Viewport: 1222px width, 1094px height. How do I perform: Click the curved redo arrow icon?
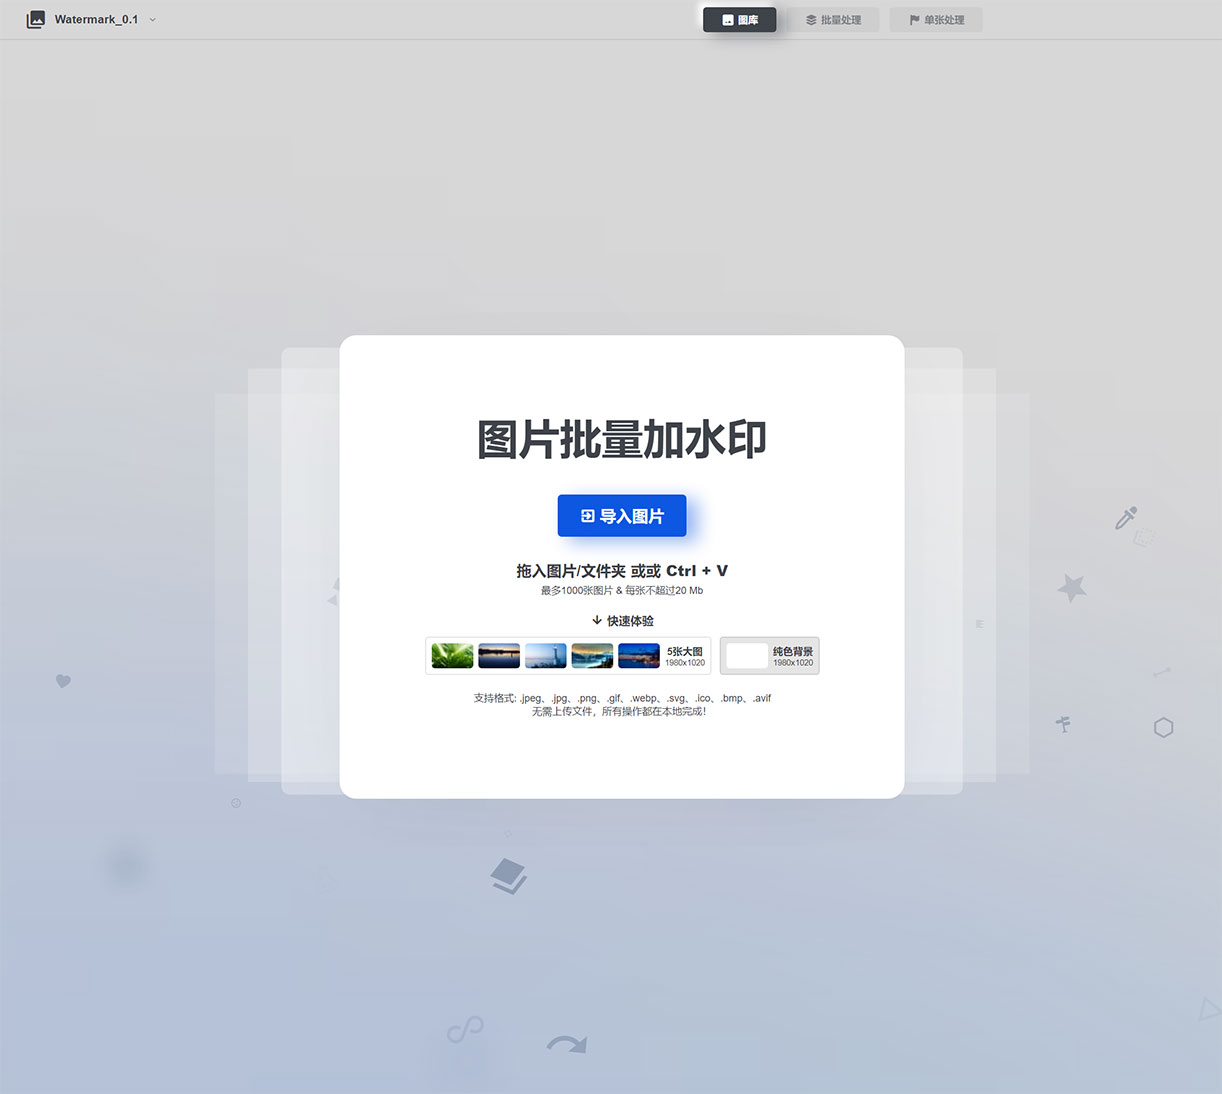[x=567, y=1045]
